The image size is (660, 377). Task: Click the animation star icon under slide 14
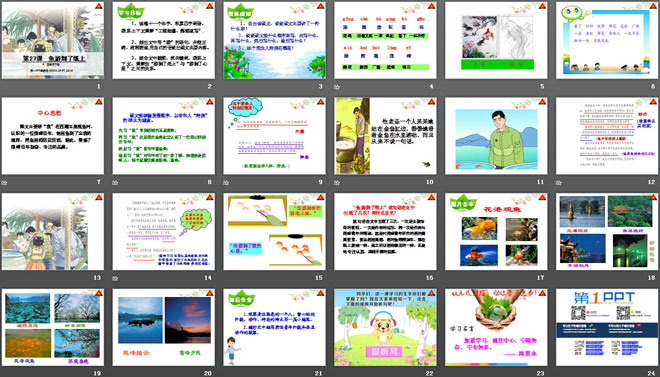point(115,278)
